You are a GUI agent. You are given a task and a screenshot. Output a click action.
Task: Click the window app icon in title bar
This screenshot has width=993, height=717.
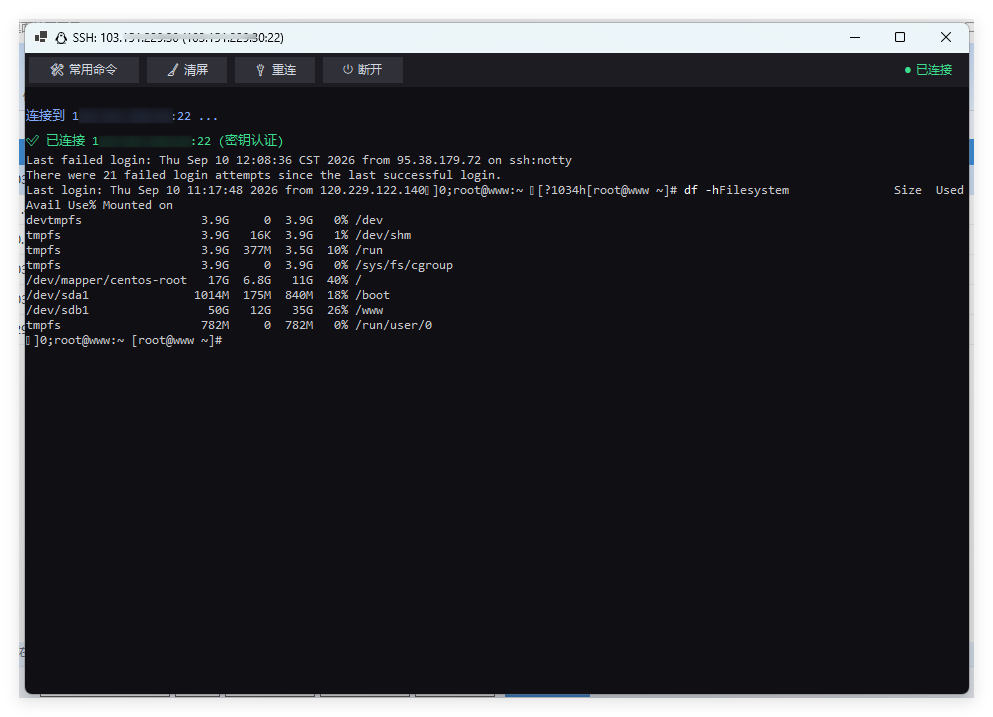tap(41, 37)
